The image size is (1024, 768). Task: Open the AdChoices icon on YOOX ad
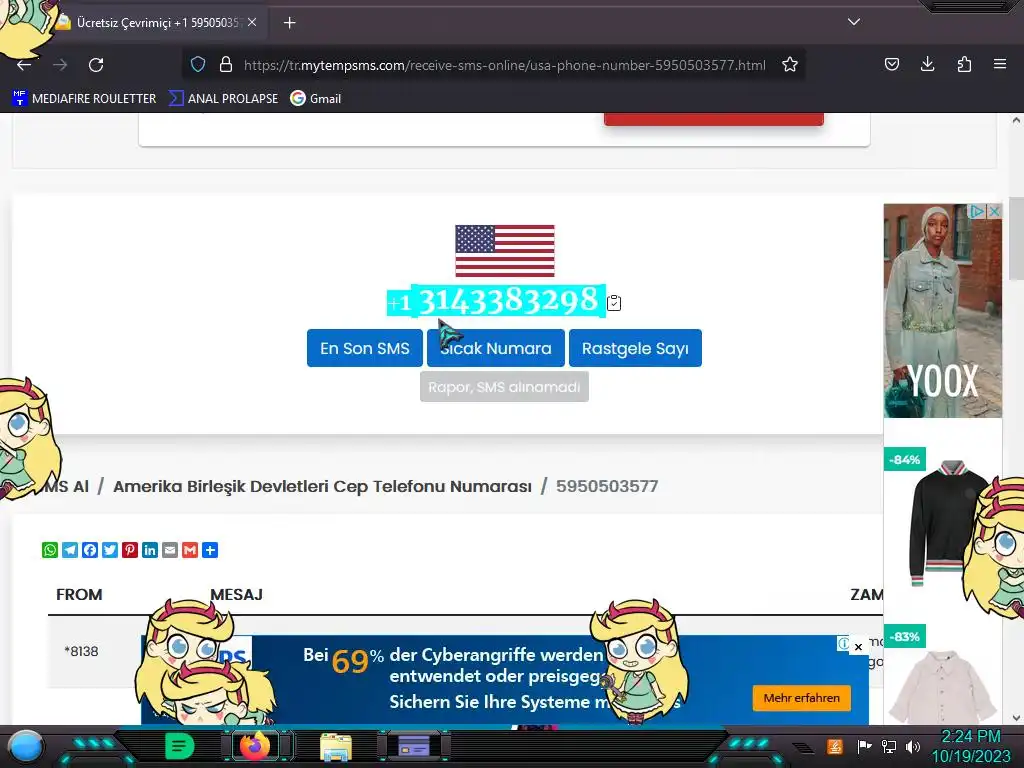[x=977, y=211]
